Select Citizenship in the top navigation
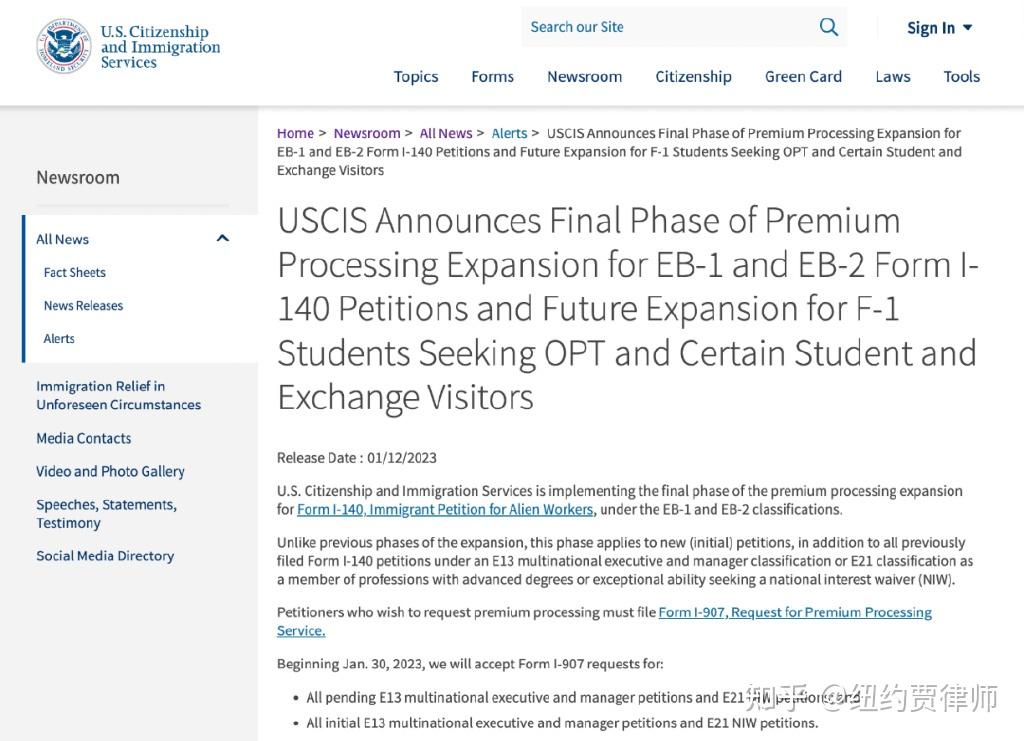The width and height of the screenshot is (1024, 741). point(693,76)
